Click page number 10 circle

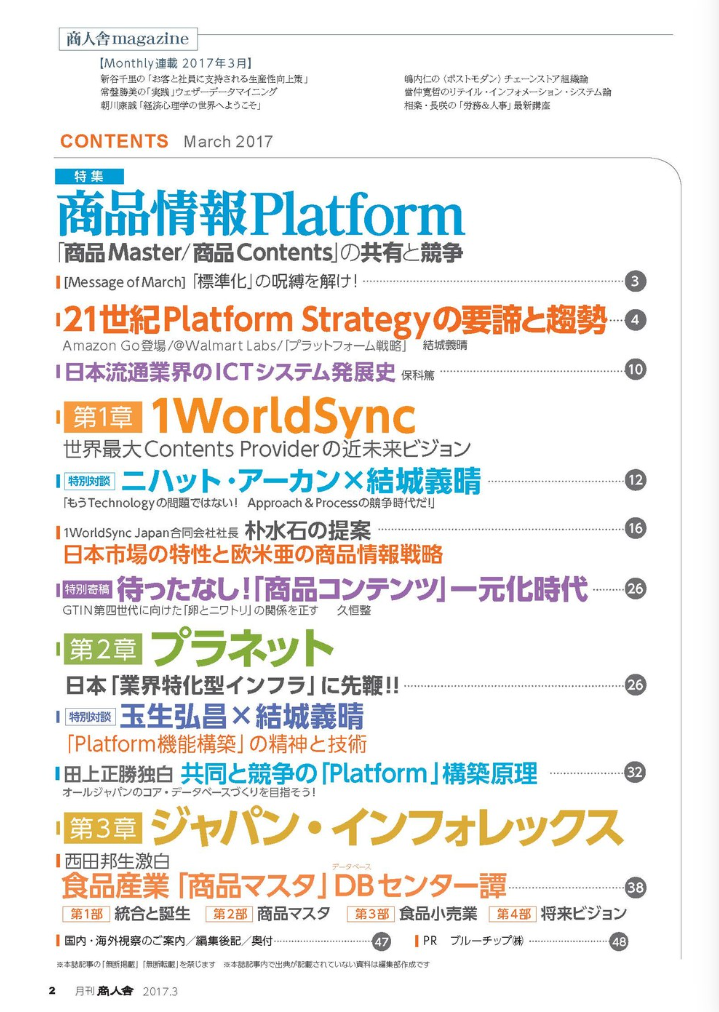tap(635, 369)
